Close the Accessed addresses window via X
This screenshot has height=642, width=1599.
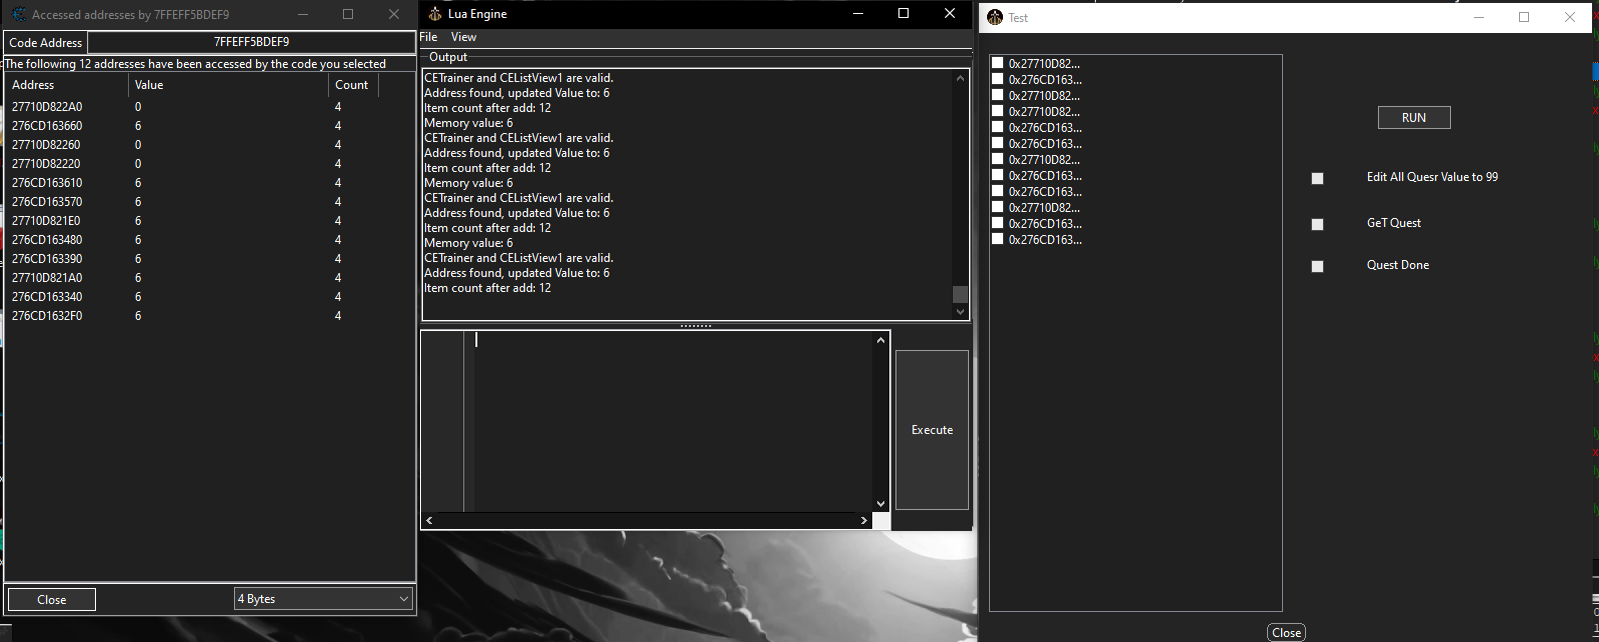(x=393, y=14)
